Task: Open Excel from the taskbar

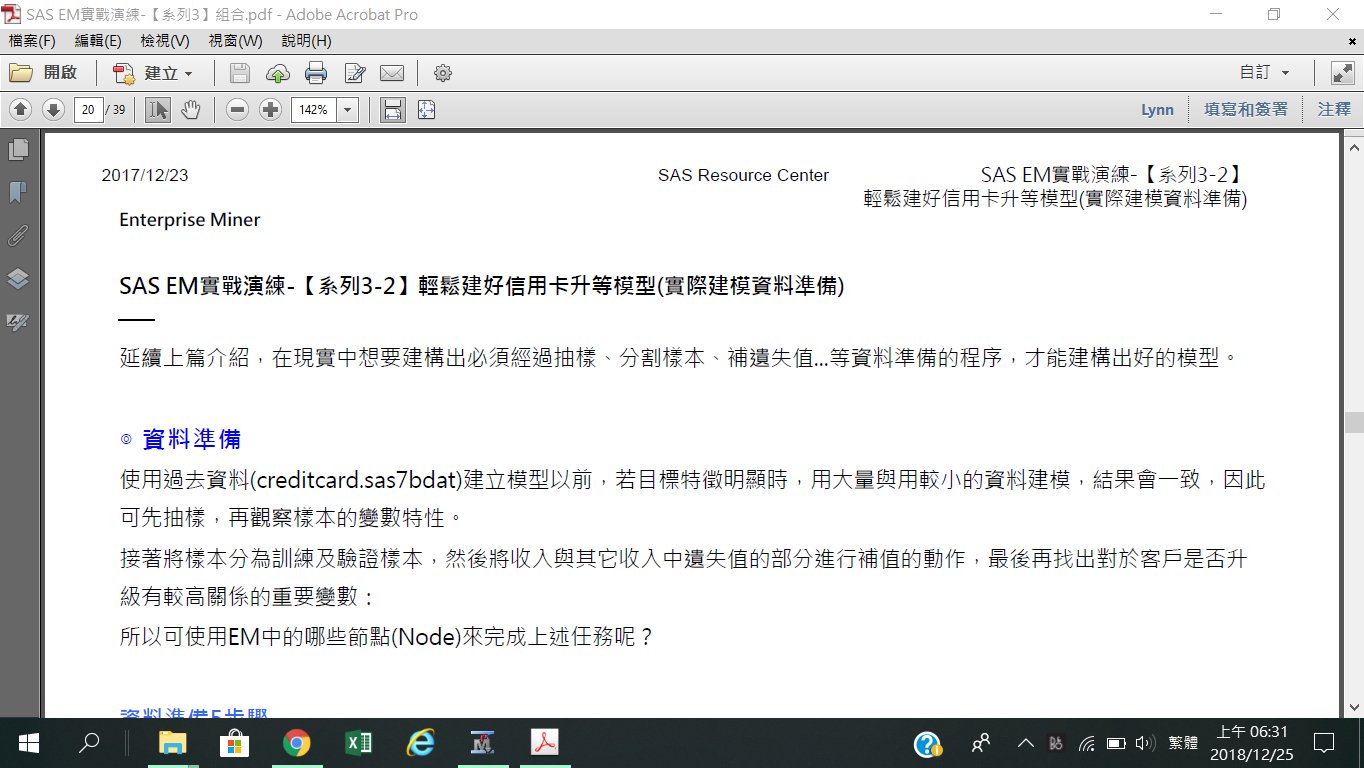Action: (x=358, y=743)
